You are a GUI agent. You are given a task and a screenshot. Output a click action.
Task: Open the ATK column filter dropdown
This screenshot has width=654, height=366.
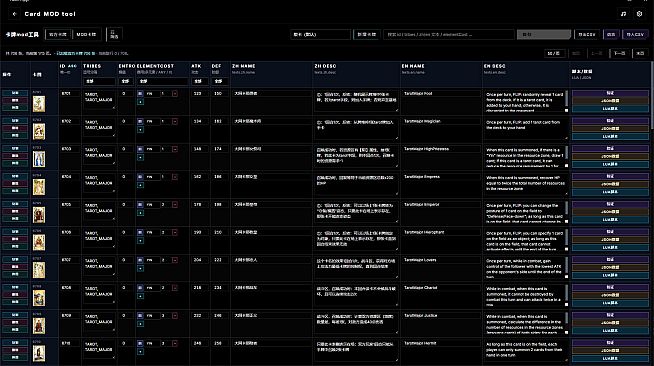click(199, 81)
